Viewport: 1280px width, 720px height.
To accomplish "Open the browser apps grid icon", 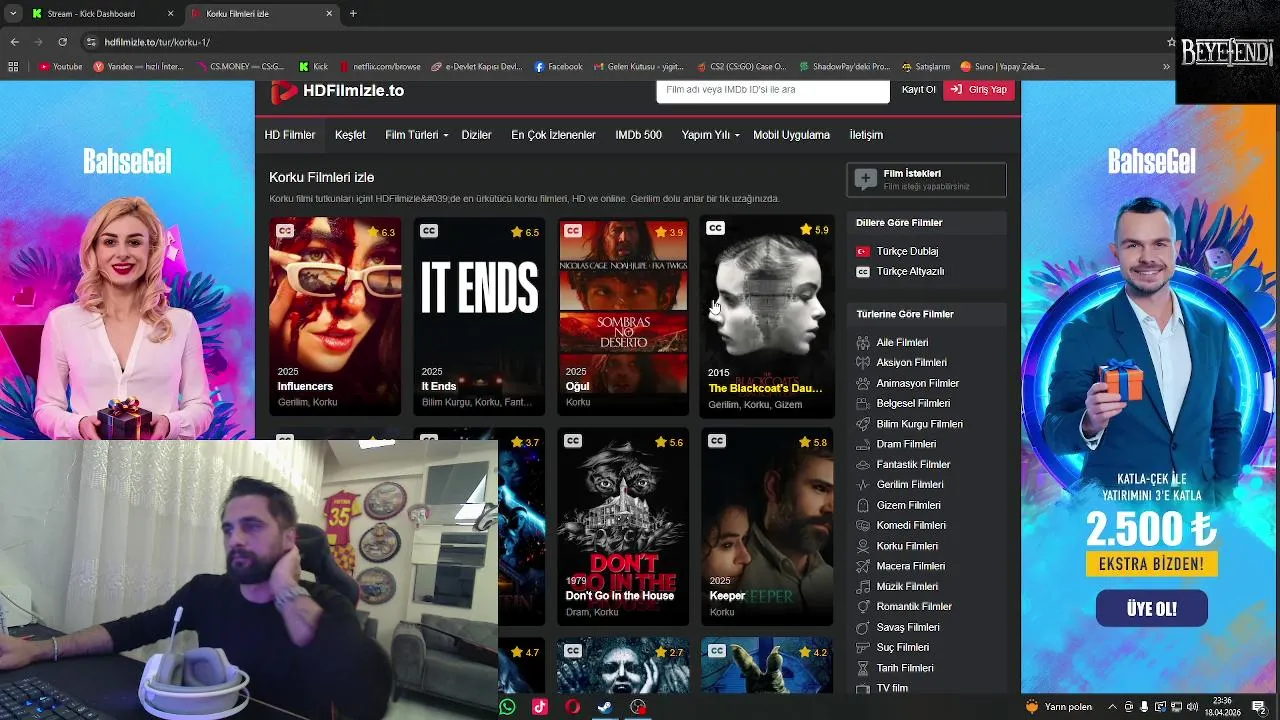I will pyautogui.click(x=13, y=67).
